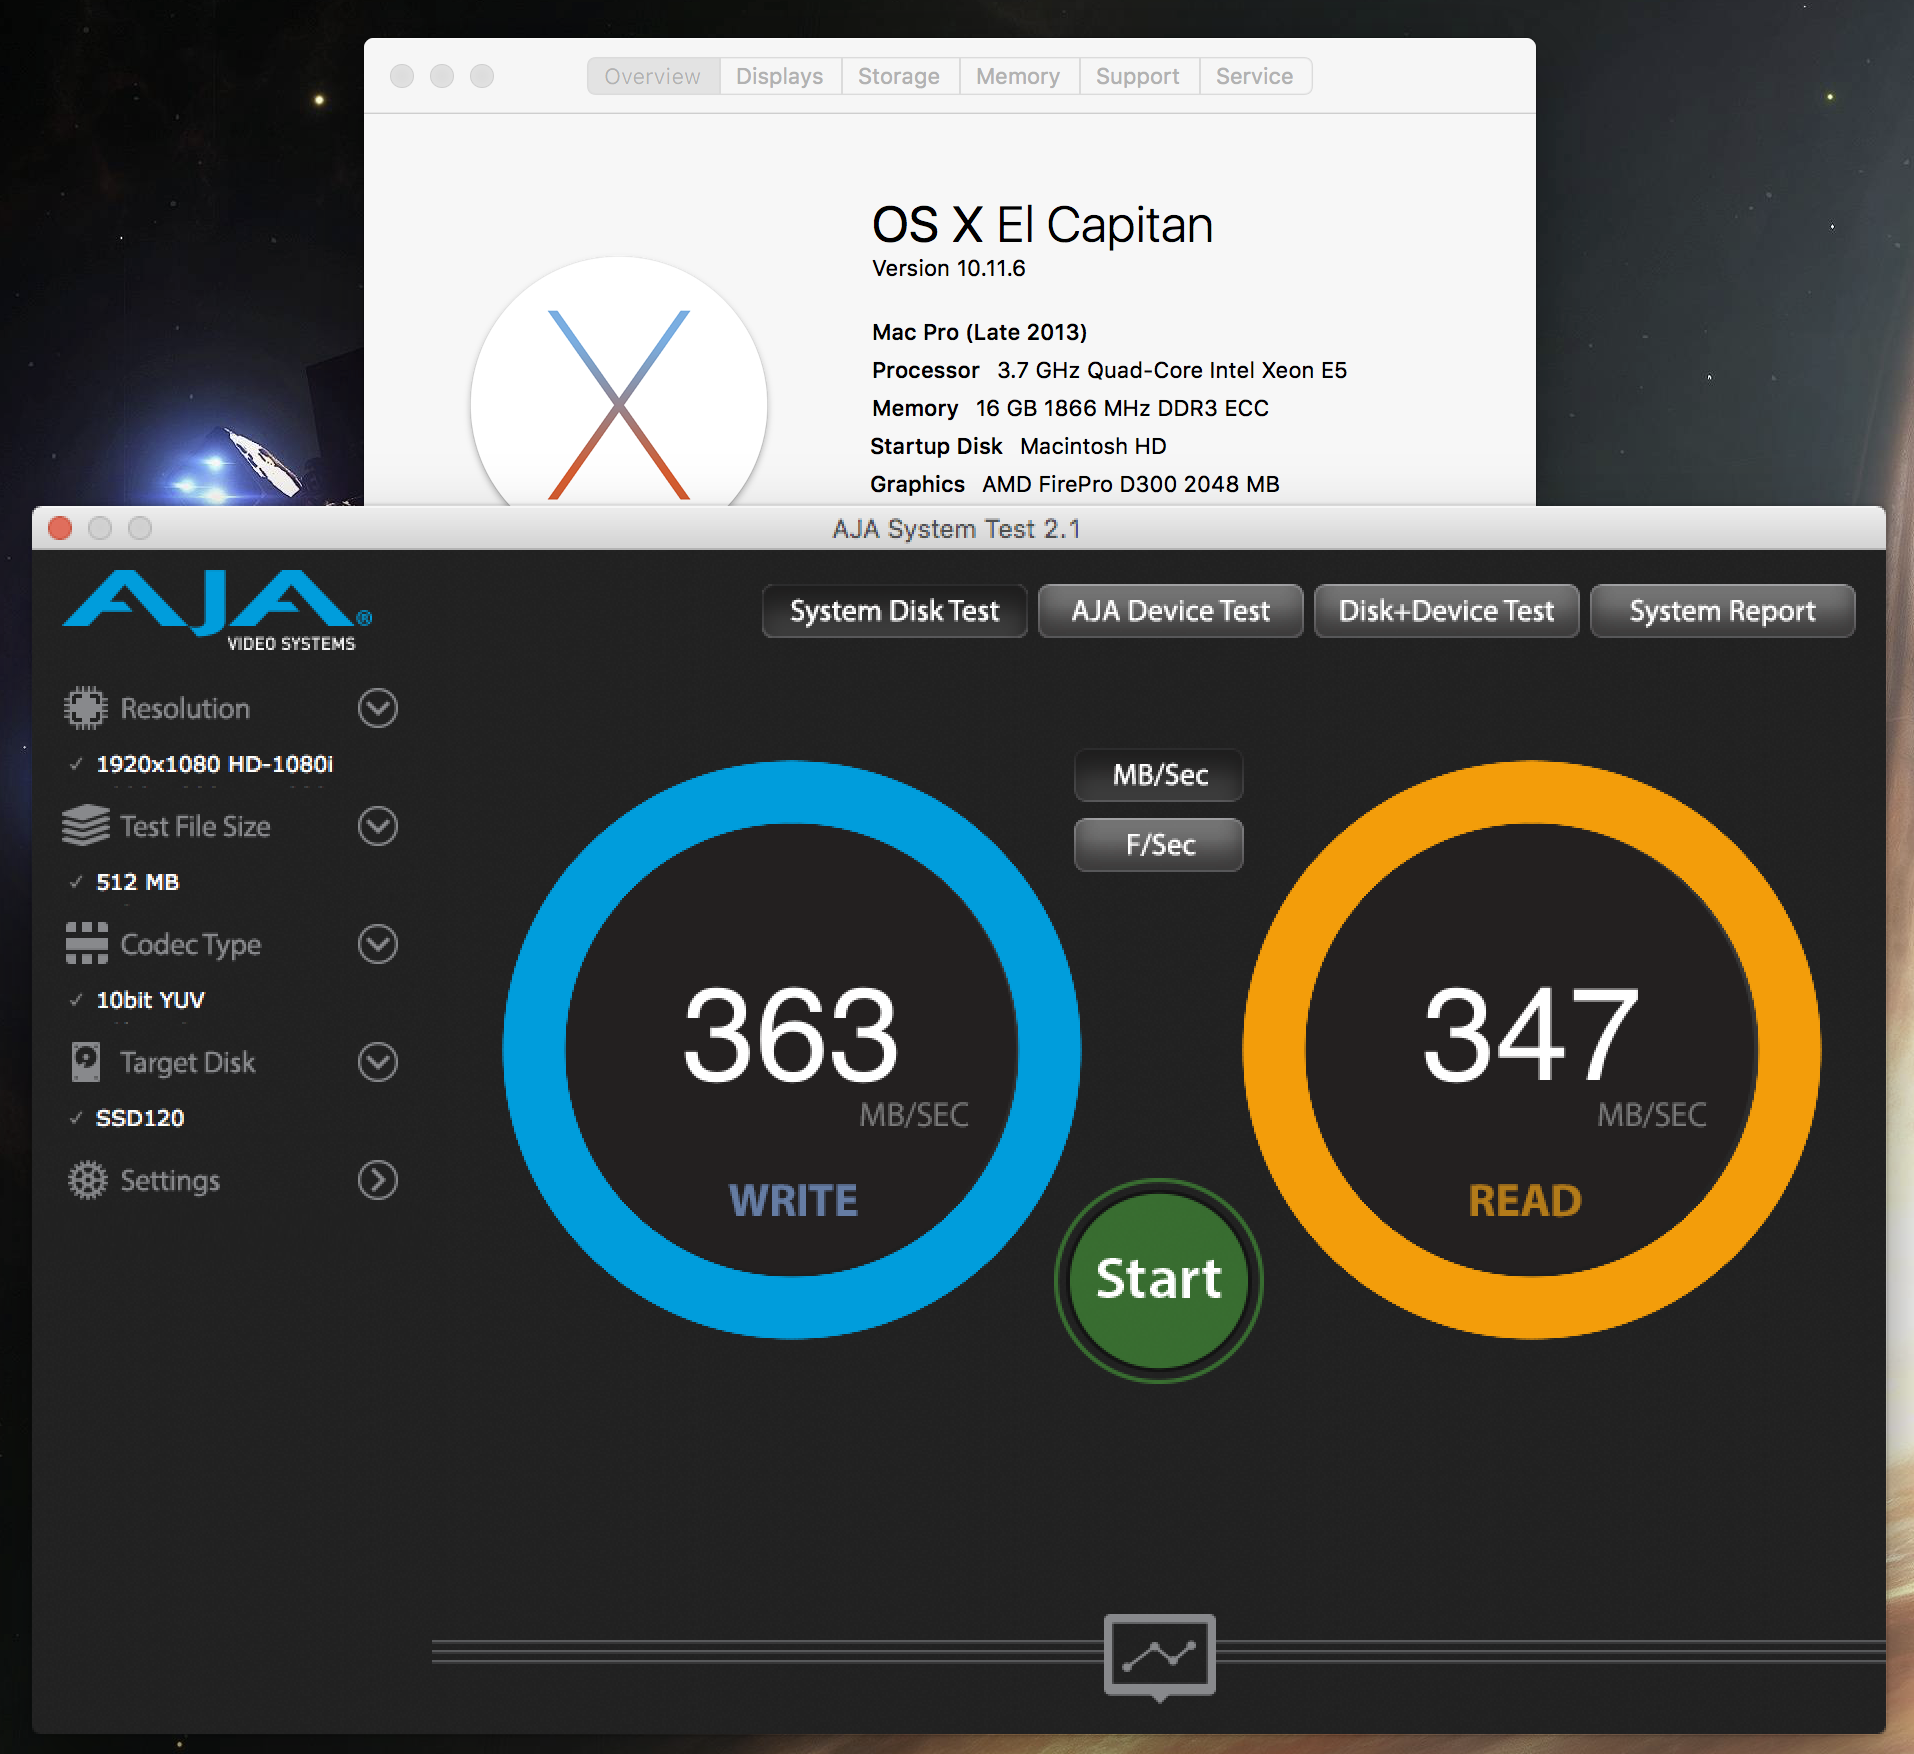The width and height of the screenshot is (1914, 1754).
Task: Open the AJA Device Test mode
Action: (1170, 611)
